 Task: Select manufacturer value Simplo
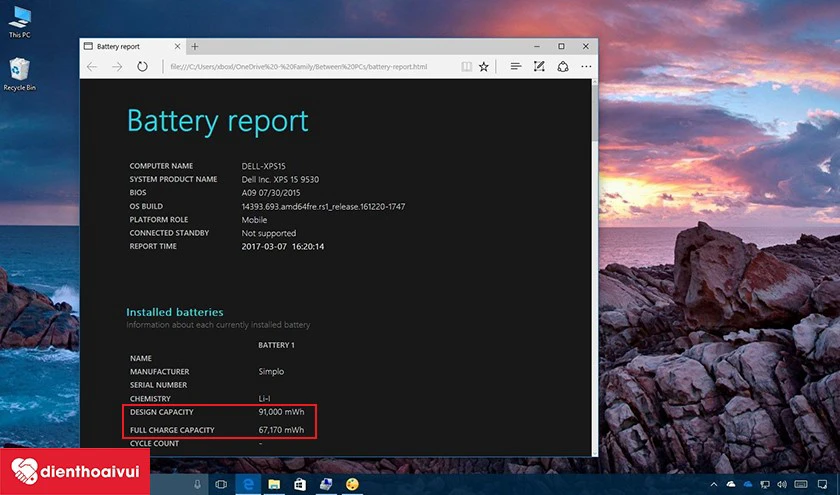pyautogui.click(x=271, y=371)
